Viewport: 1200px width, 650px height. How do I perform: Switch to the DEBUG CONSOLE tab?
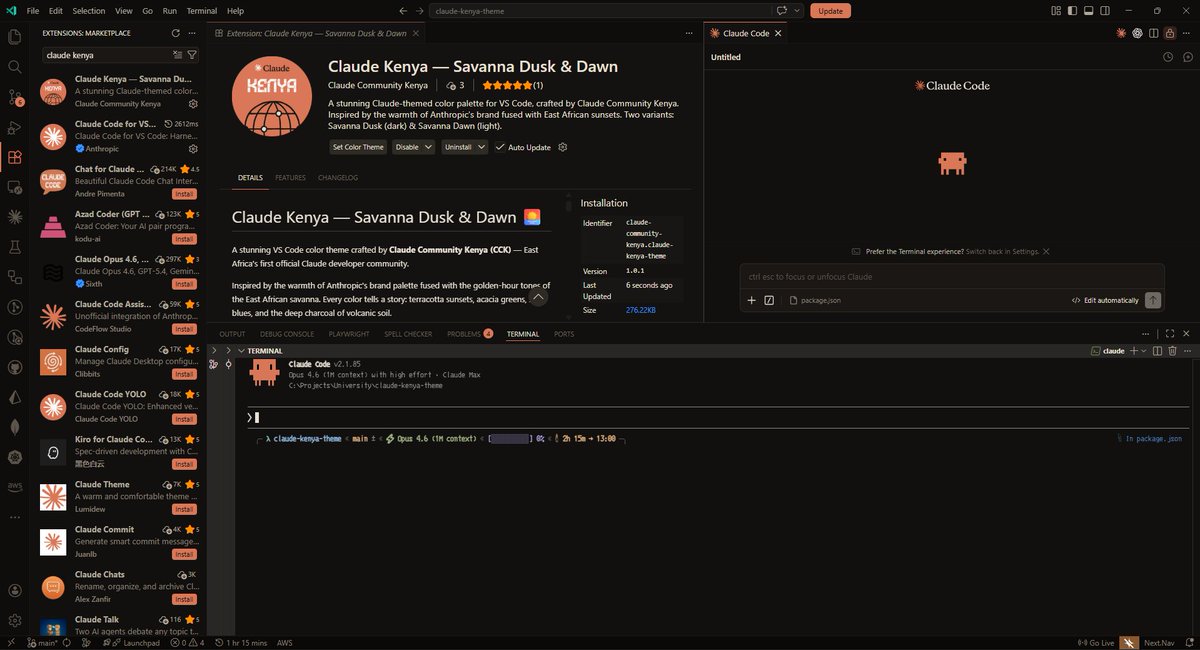[x=286, y=334]
